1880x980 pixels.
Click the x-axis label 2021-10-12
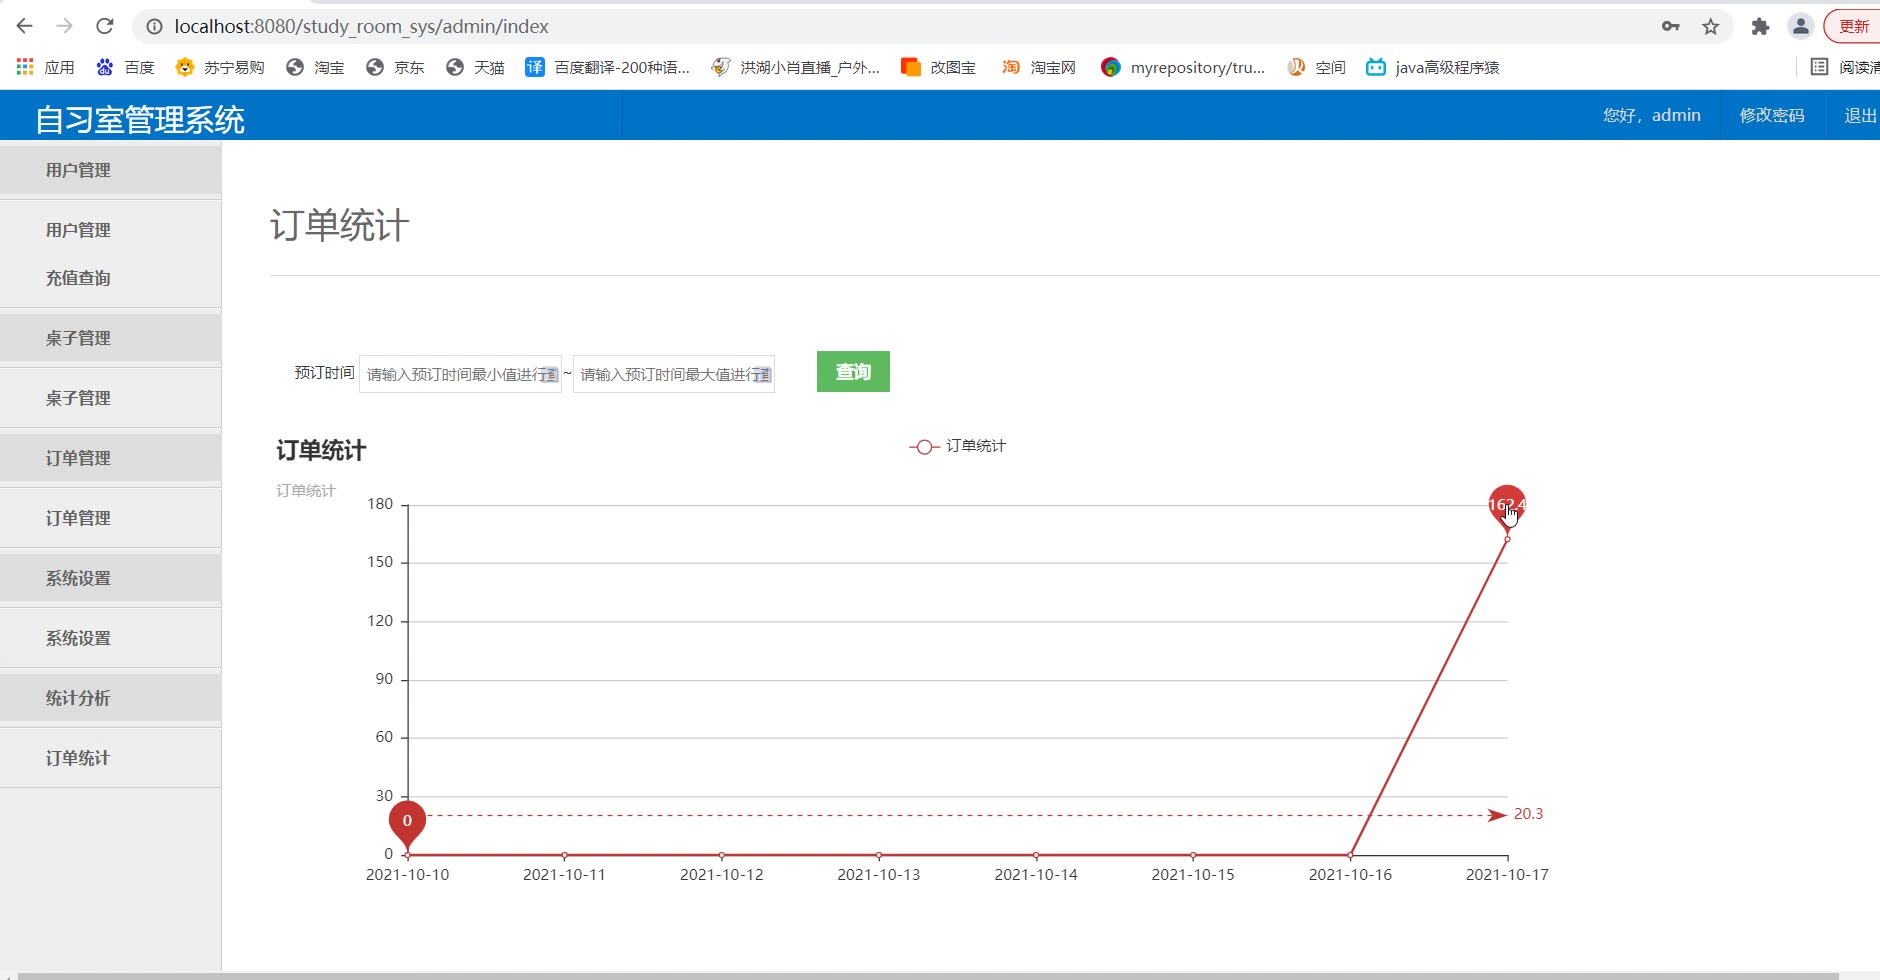click(x=721, y=875)
